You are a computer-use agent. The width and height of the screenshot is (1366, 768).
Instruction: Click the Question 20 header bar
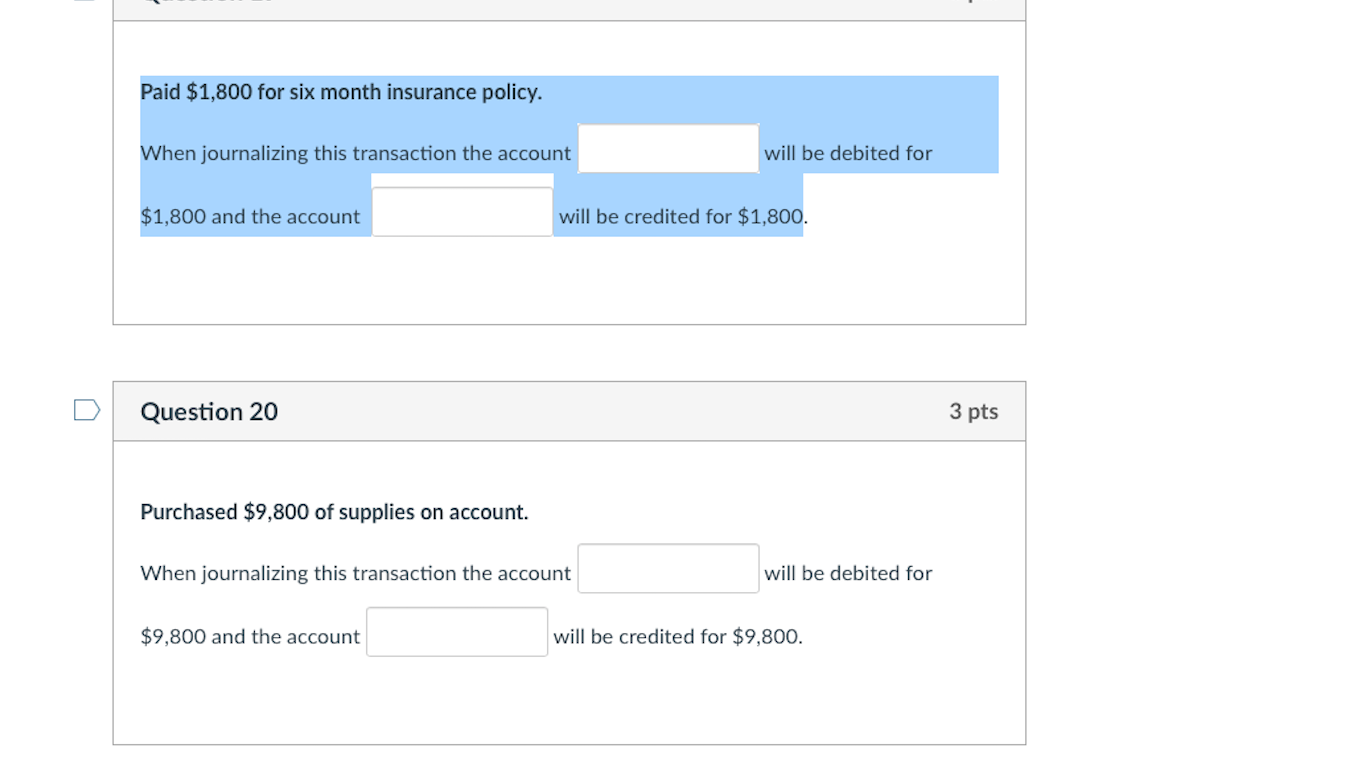(x=569, y=411)
